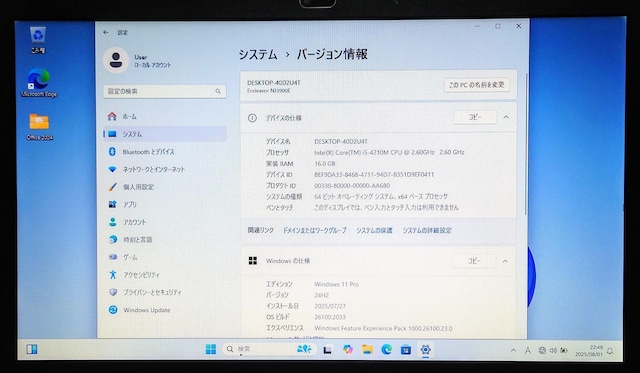Click the IME A input indicator
The height and width of the screenshot is (373, 640).
[x=528, y=351]
